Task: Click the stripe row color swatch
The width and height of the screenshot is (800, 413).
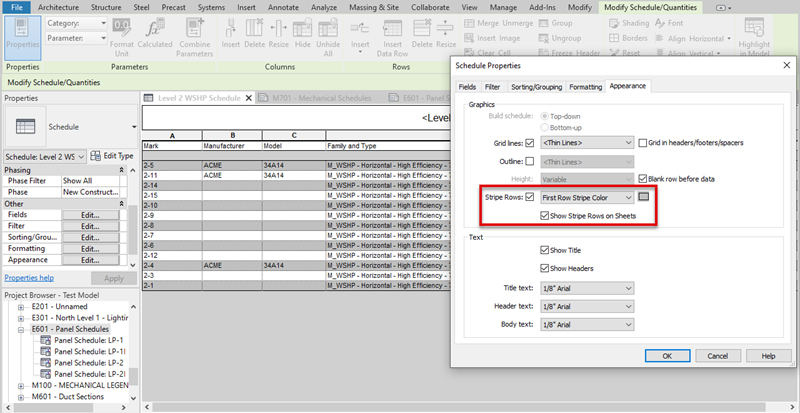Action: (x=643, y=197)
